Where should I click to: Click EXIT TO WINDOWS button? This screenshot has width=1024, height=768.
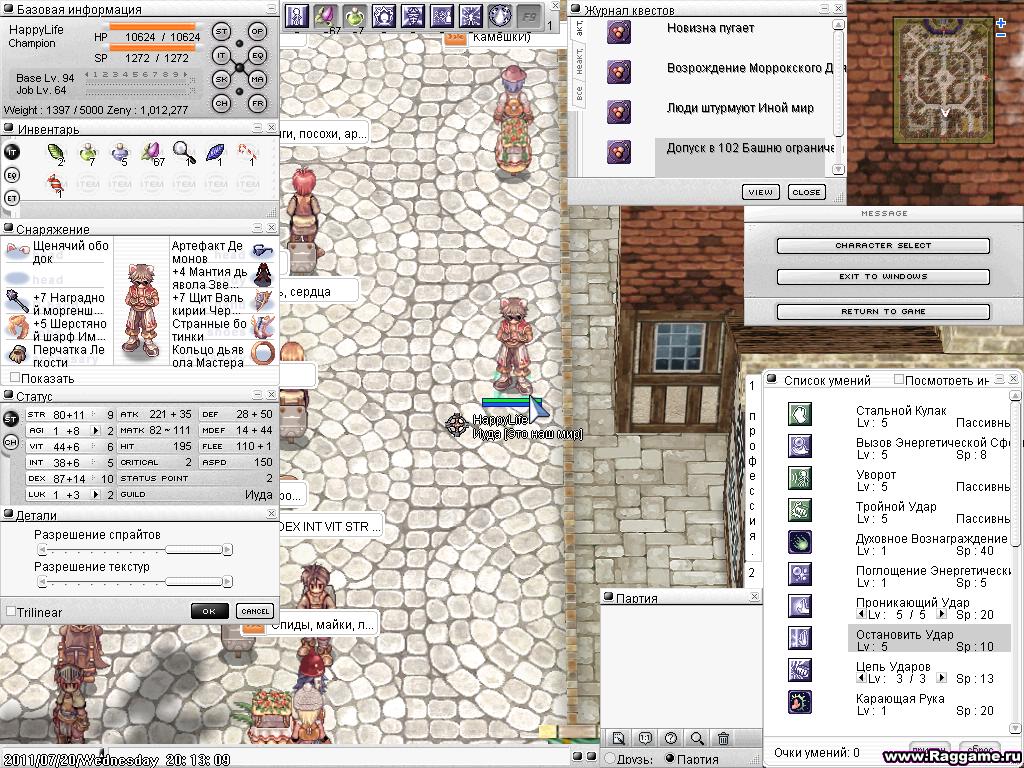pyautogui.click(x=883, y=276)
